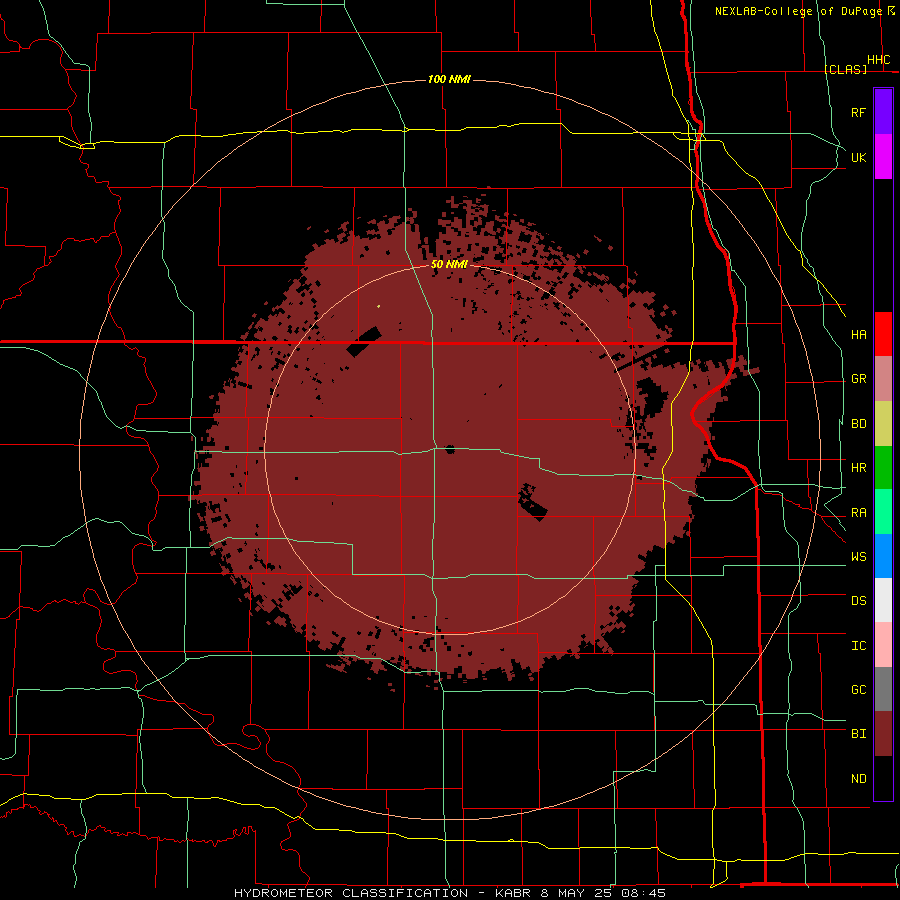
Task: Click the DS legend label
Action: coord(859,601)
